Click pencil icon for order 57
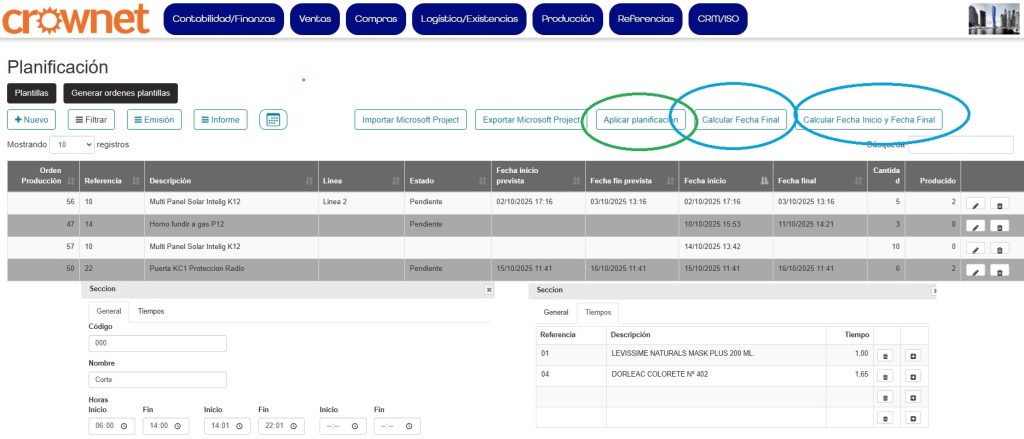 (976, 249)
